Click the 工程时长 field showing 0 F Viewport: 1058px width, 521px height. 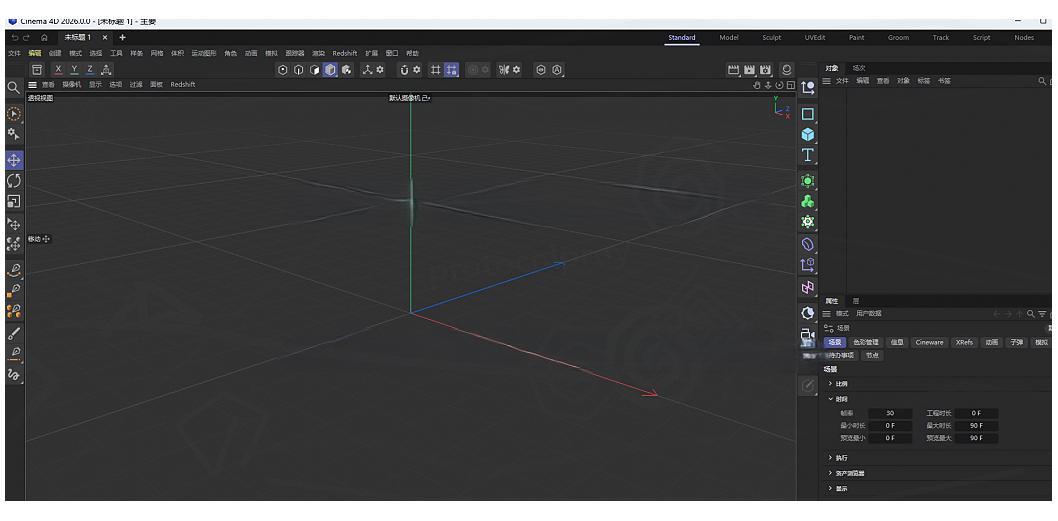[x=976, y=413]
